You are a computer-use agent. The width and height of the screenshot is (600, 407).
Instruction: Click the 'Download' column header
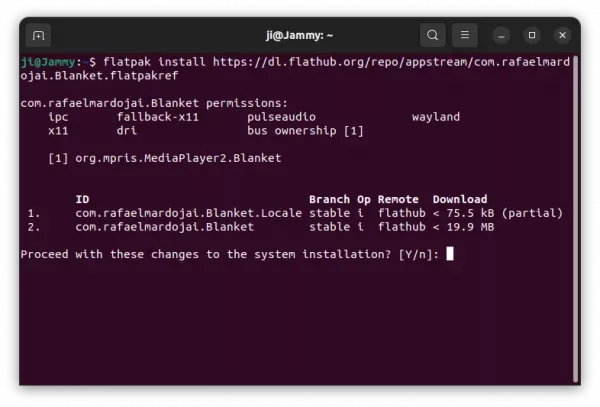point(460,199)
